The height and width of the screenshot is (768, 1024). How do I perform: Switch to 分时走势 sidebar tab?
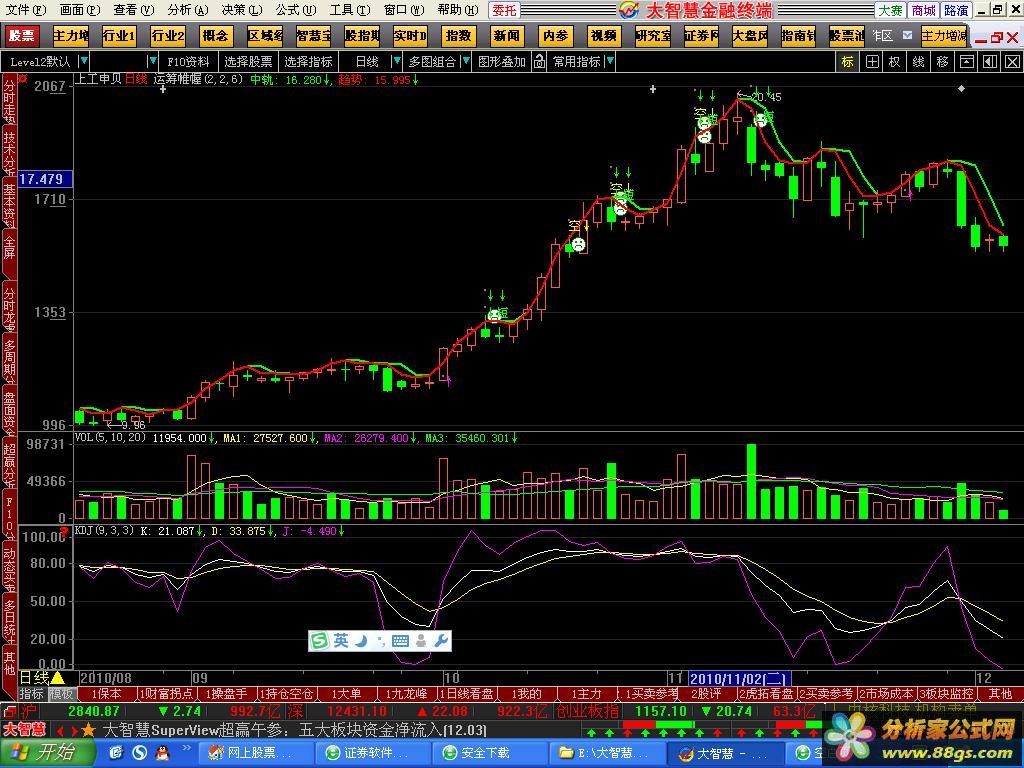pyautogui.click(x=9, y=101)
